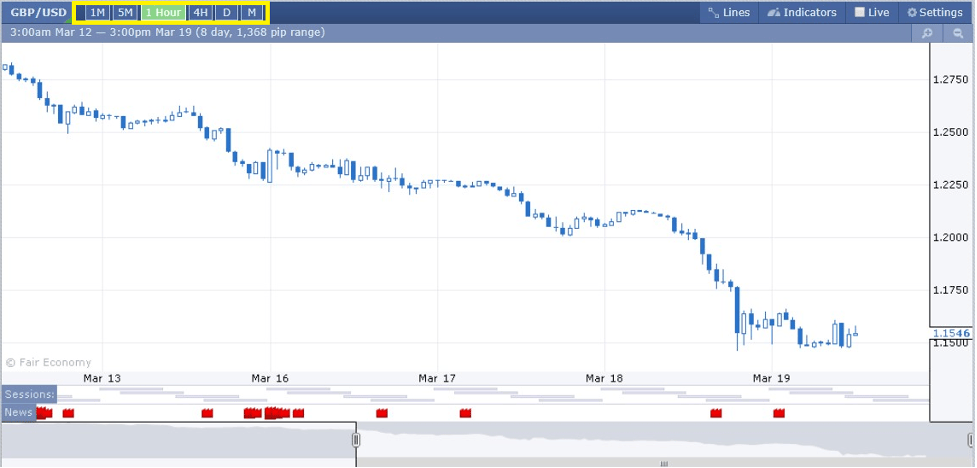The width and height of the screenshot is (977, 468).
Task: Click the 1.2250 price axis label
Action: pos(951,184)
